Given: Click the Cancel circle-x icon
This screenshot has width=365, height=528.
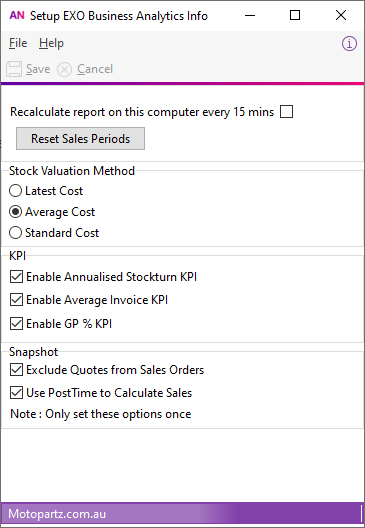Looking at the screenshot, I should coord(64,70).
